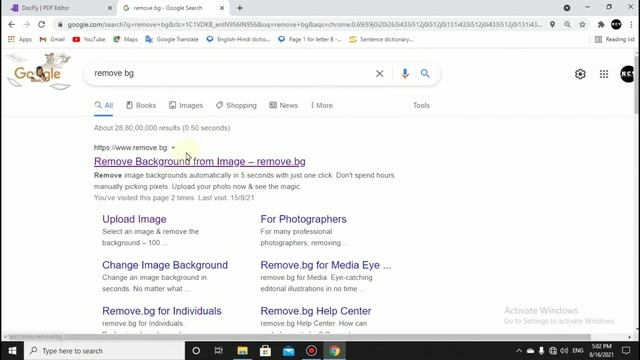640x360 pixels.
Task: Open the Upload Image sitelink
Action: tap(134, 219)
